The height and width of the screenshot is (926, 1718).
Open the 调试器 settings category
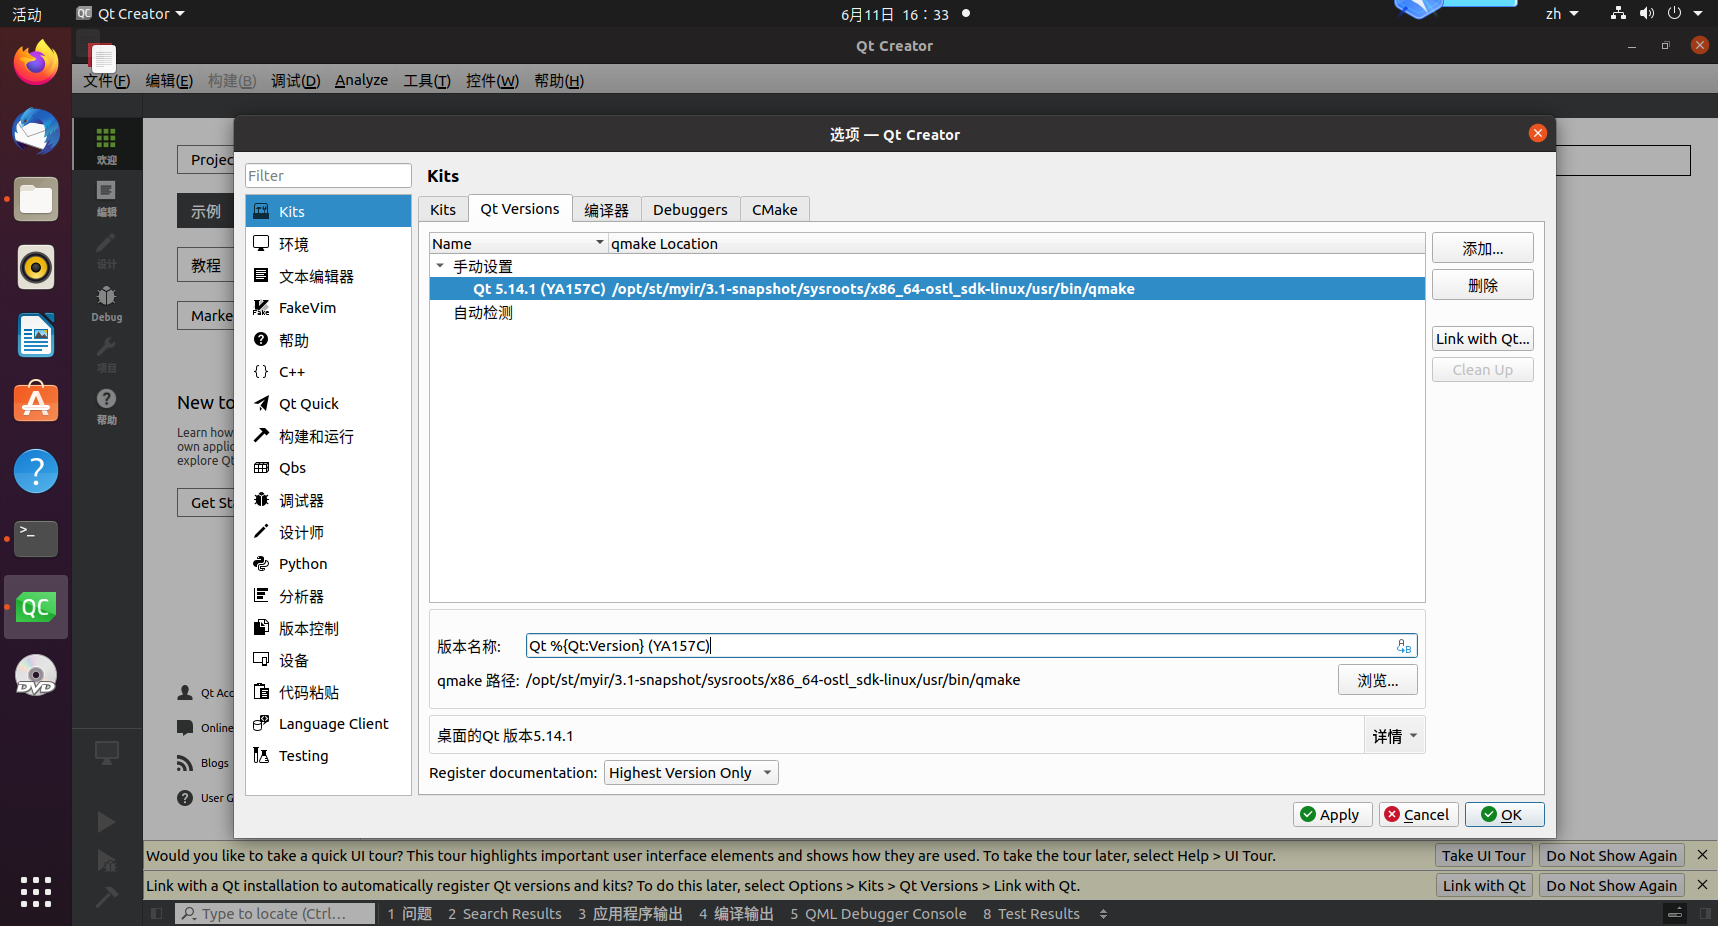pos(328,500)
